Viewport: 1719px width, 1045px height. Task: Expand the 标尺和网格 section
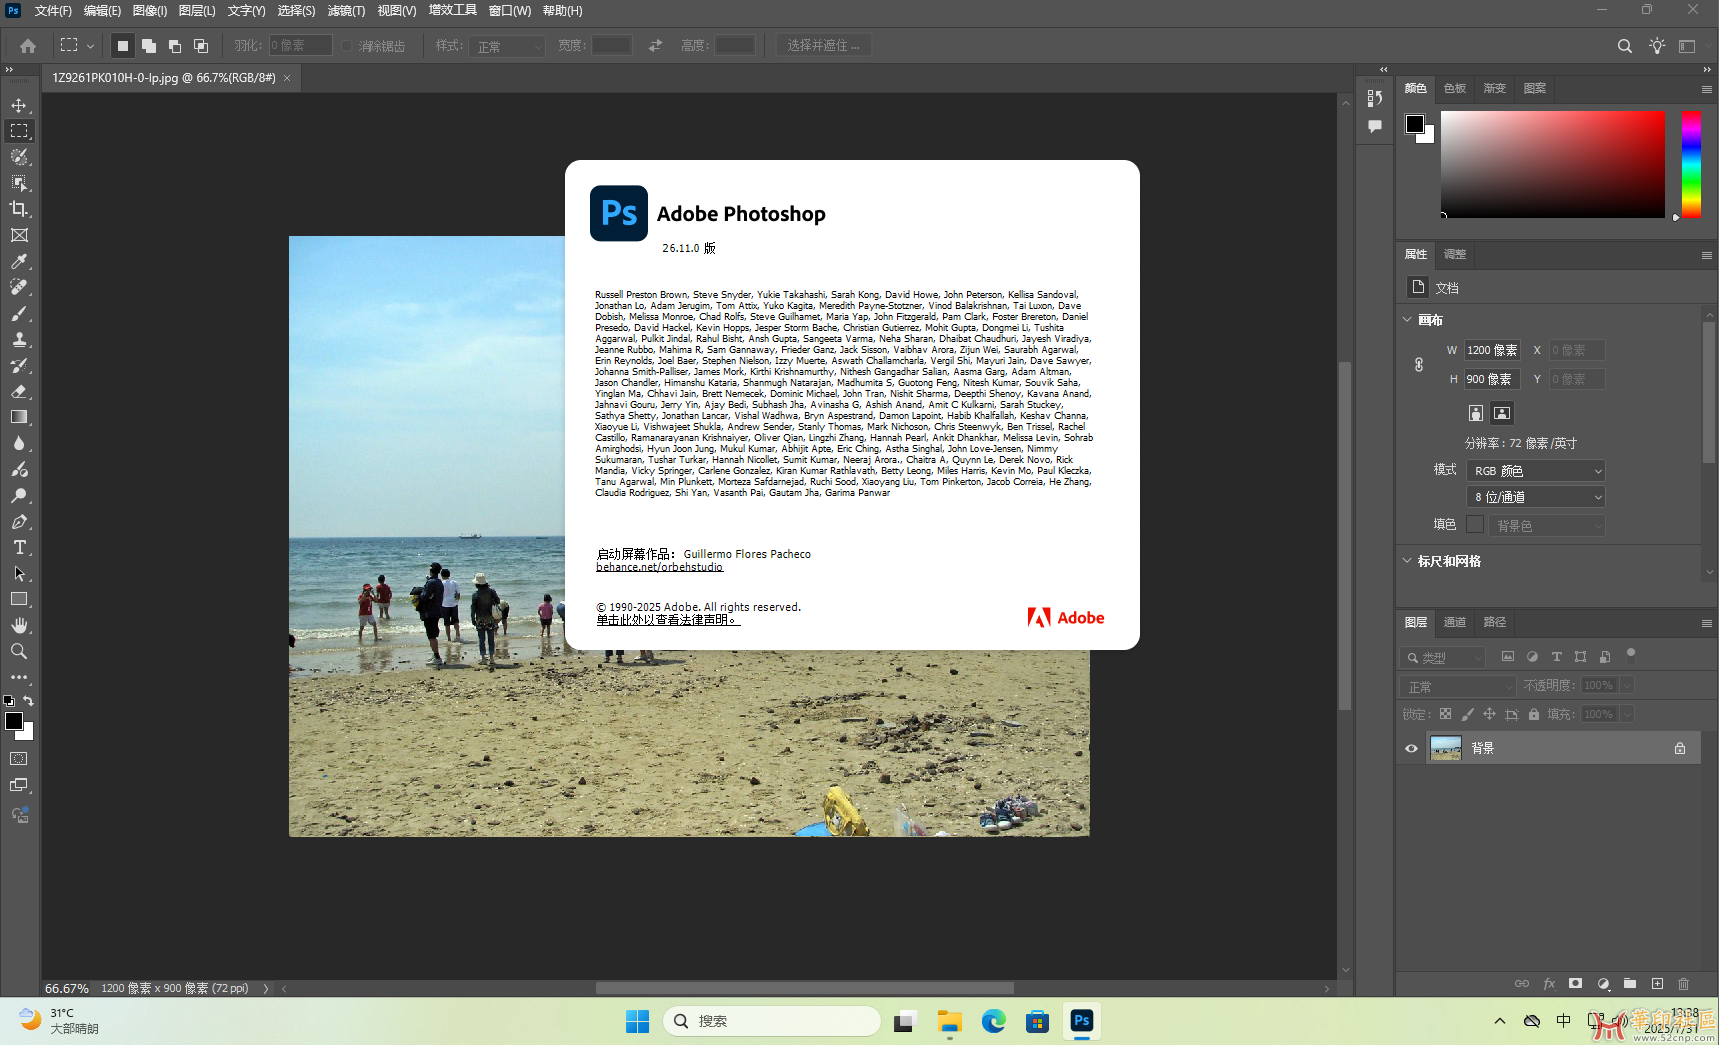1407,561
